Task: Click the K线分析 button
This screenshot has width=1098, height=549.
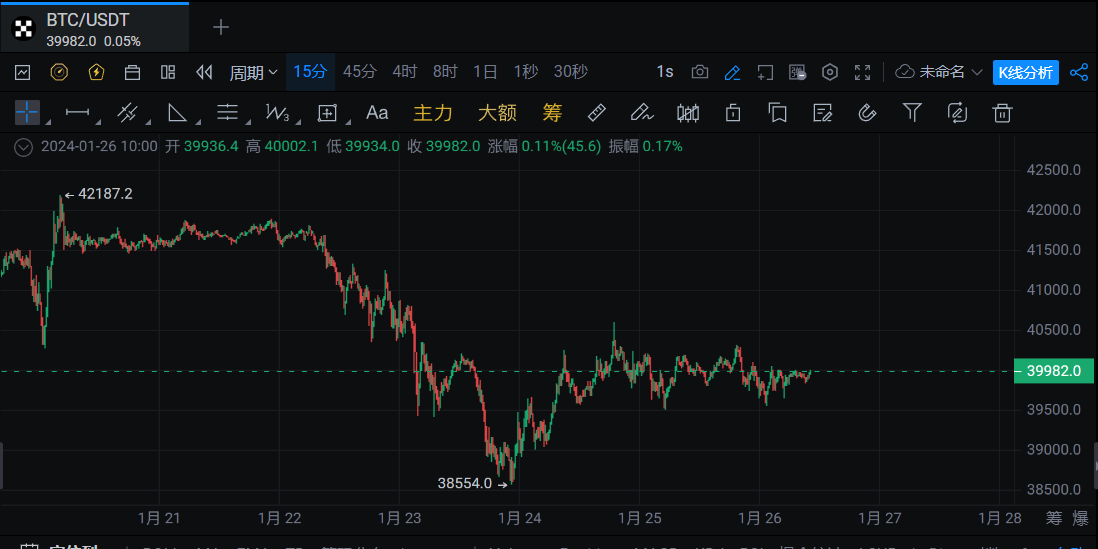Action: click(x=1025, y=72)
